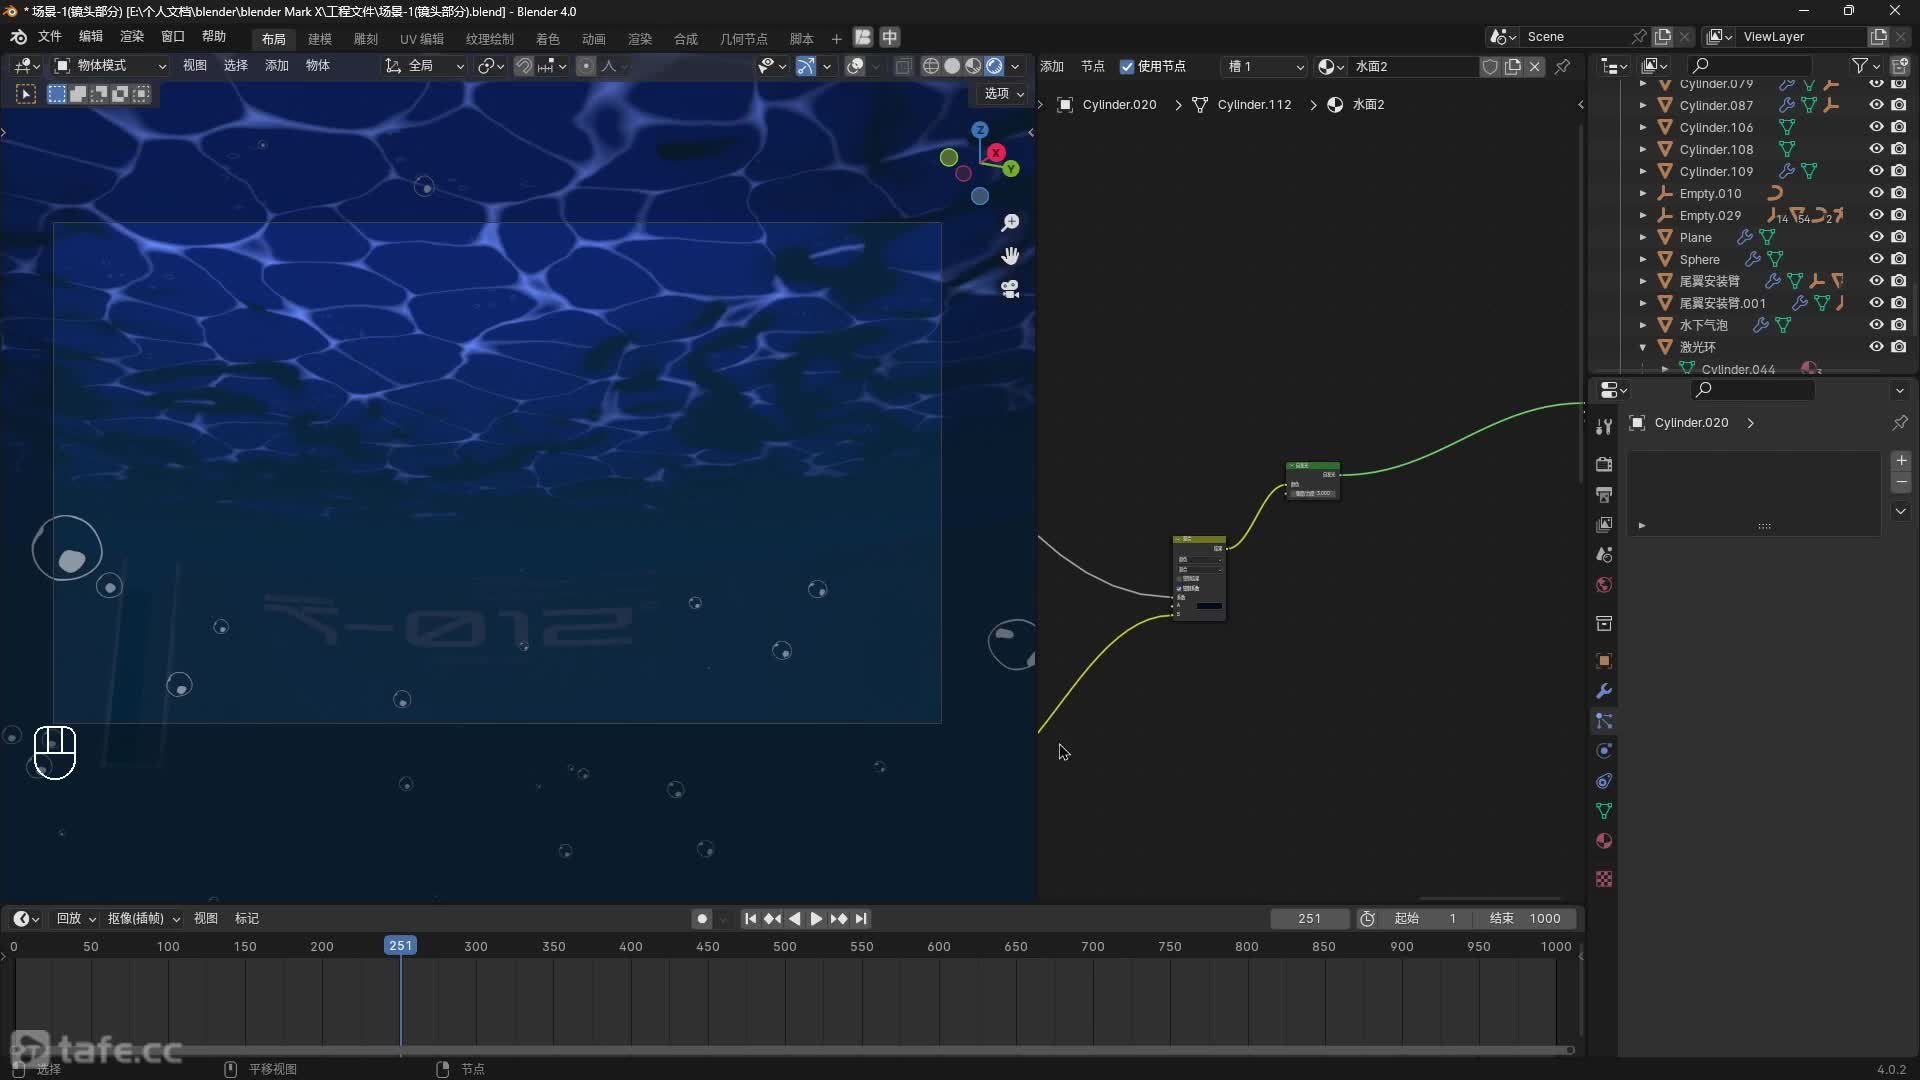Open the 渲染 menu in top bar
Image resolution: width=1920 pixels, height=1080 pixels.
point(132,37)
